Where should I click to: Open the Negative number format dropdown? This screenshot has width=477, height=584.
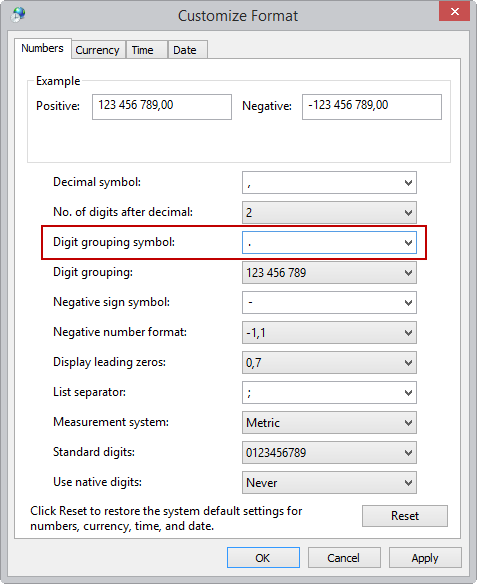329,333
